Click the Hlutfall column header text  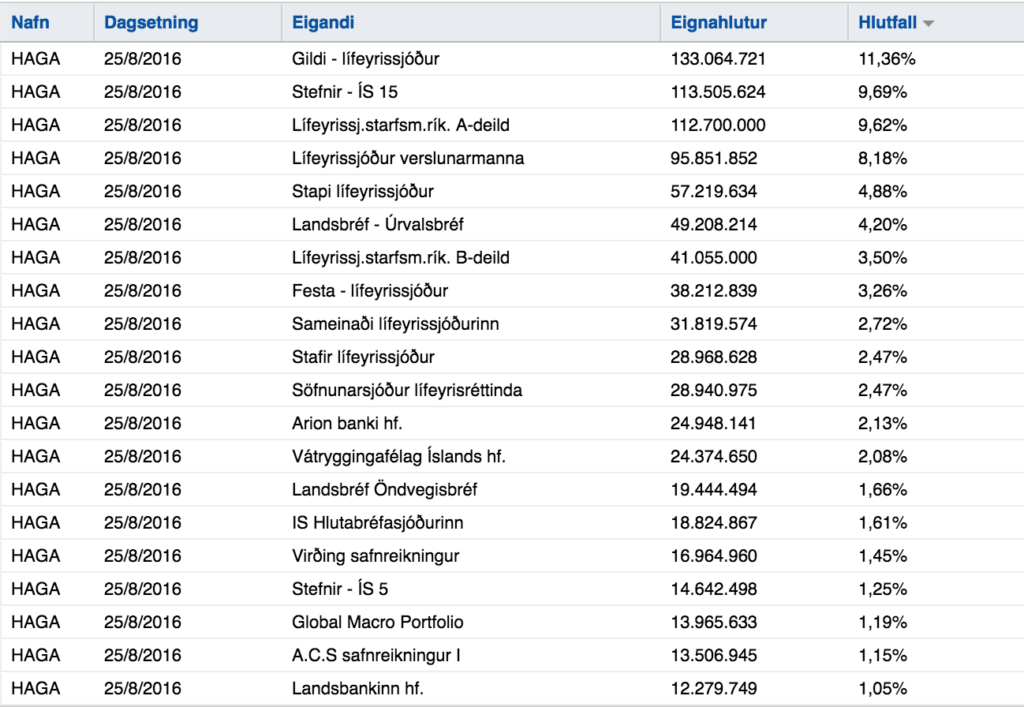click(887, 22)
